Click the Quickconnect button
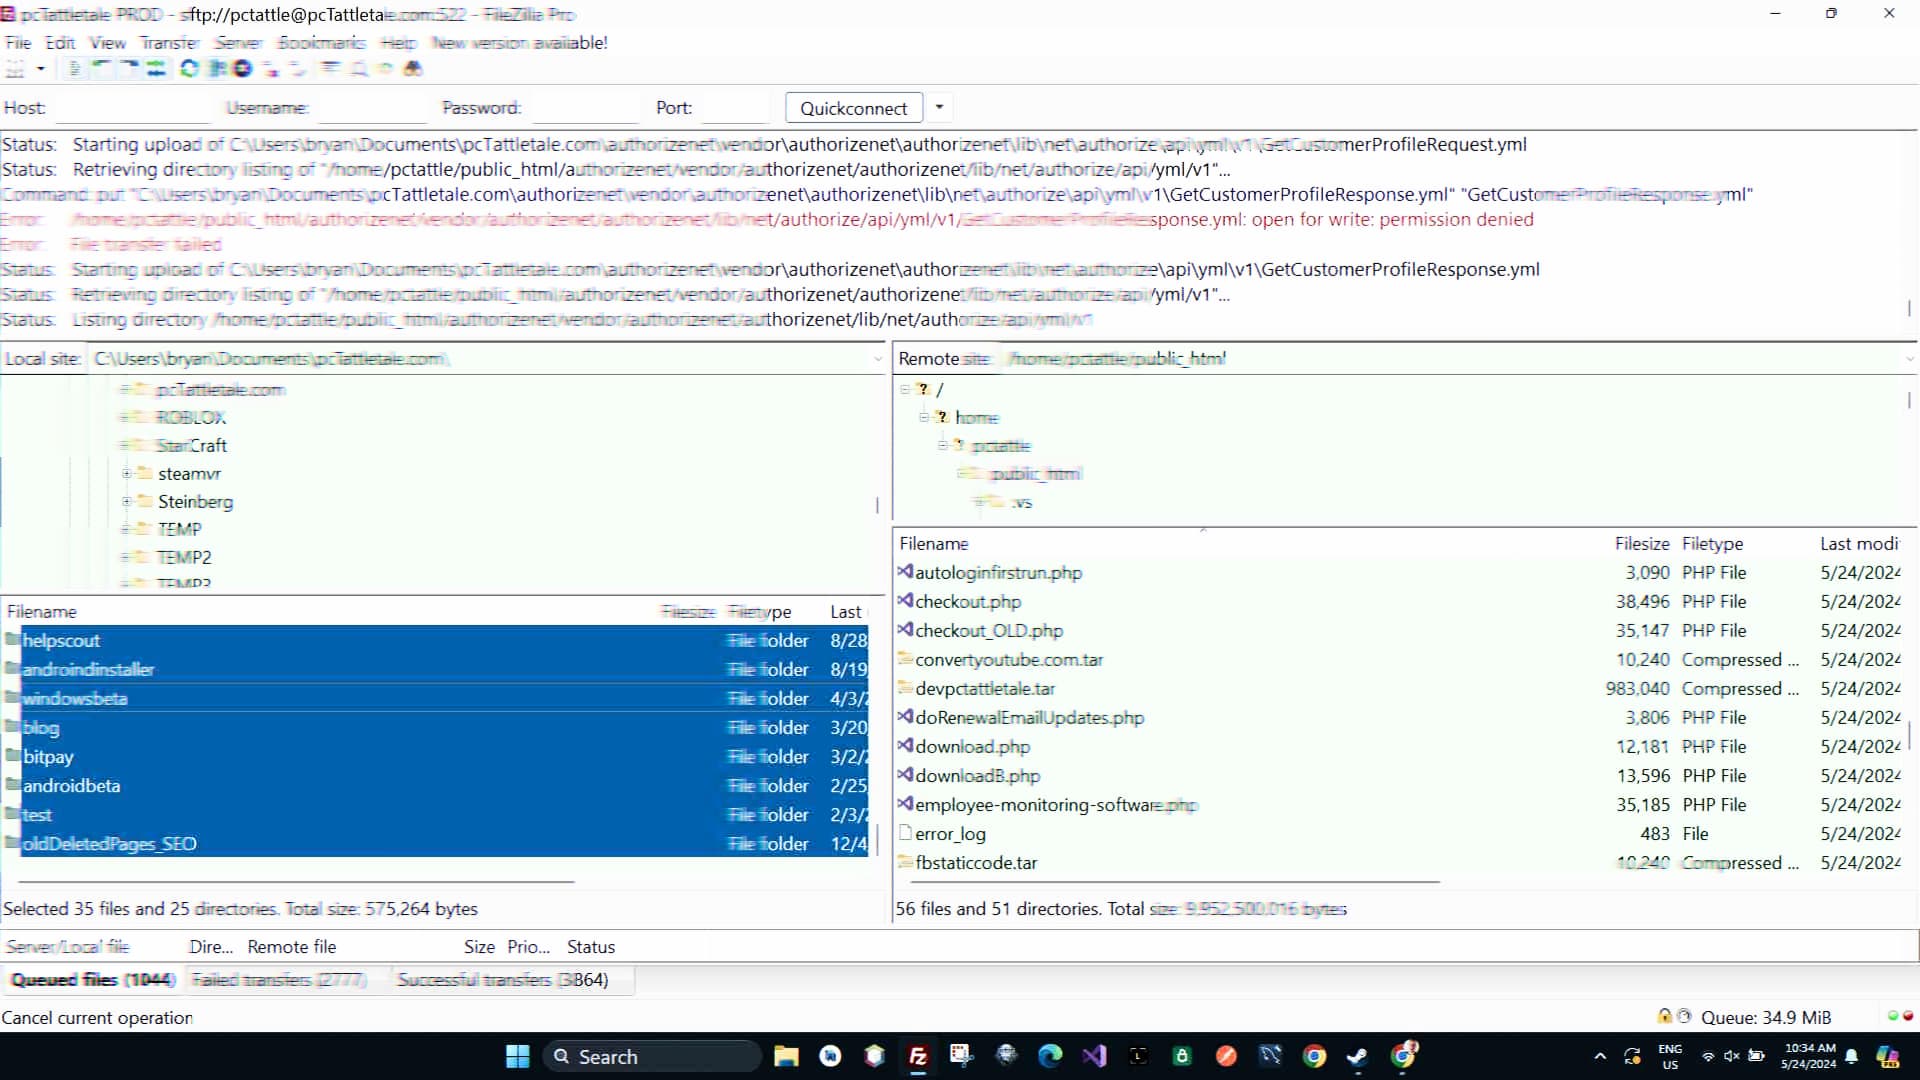Image resolution: width=1920 pixels, height=1080 pixels. point(854,108)
